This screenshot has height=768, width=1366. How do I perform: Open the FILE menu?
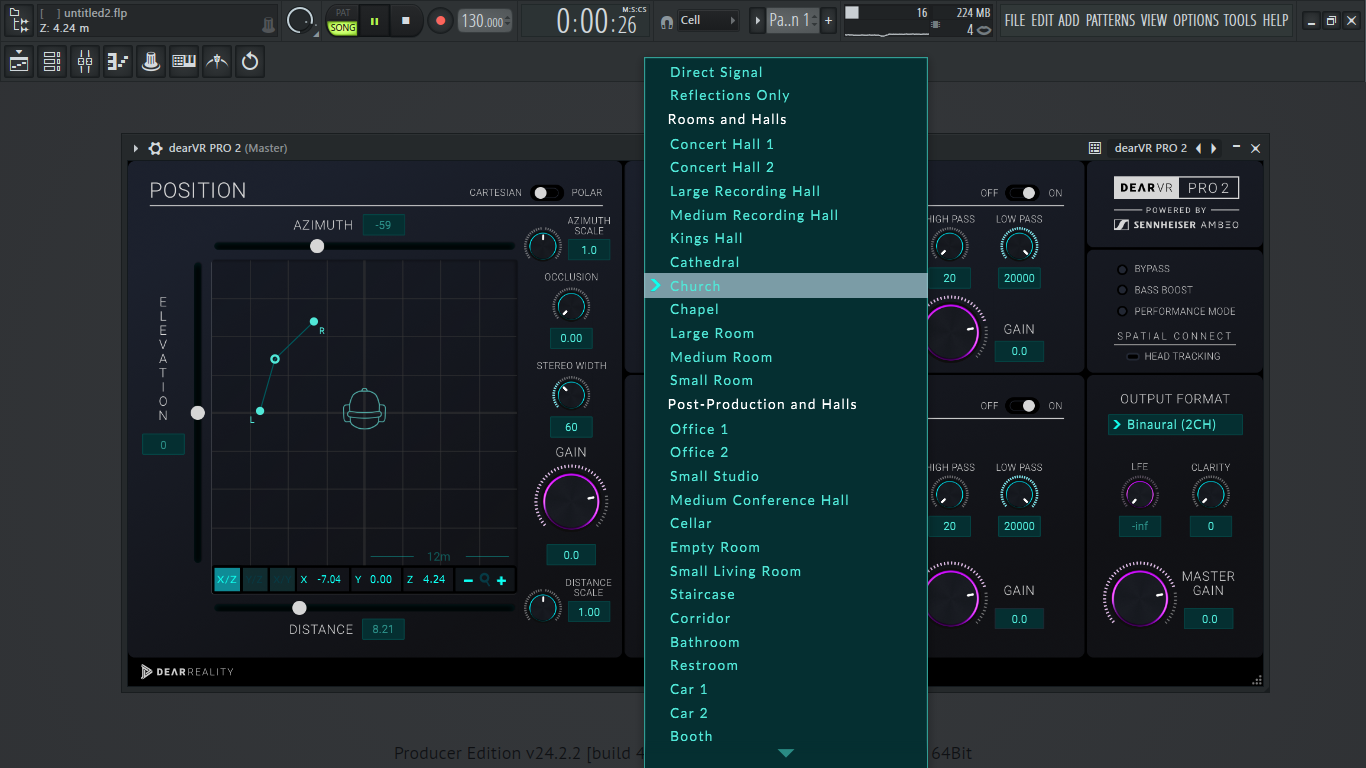click(1015, 20)
